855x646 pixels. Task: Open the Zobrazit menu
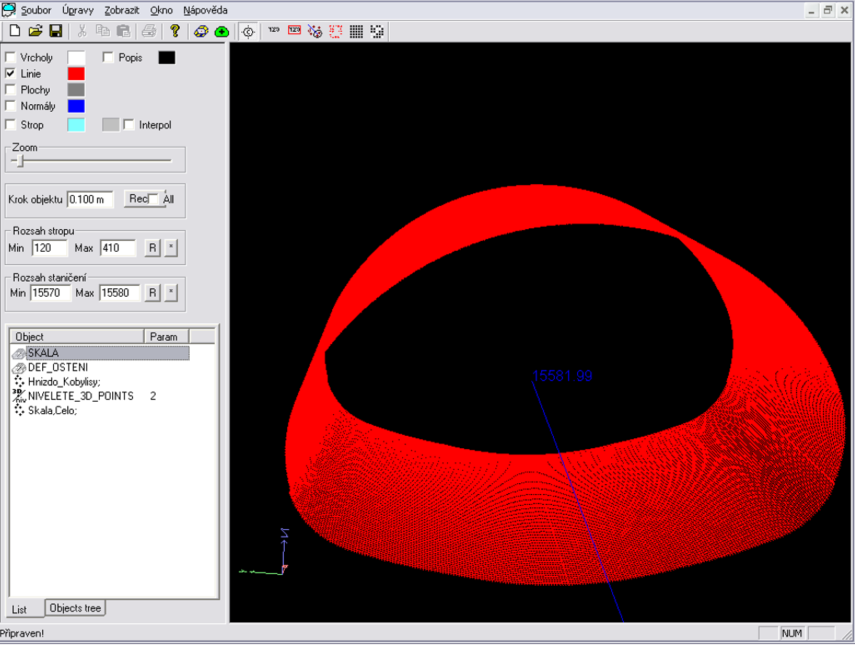click(x=120, y=10)
